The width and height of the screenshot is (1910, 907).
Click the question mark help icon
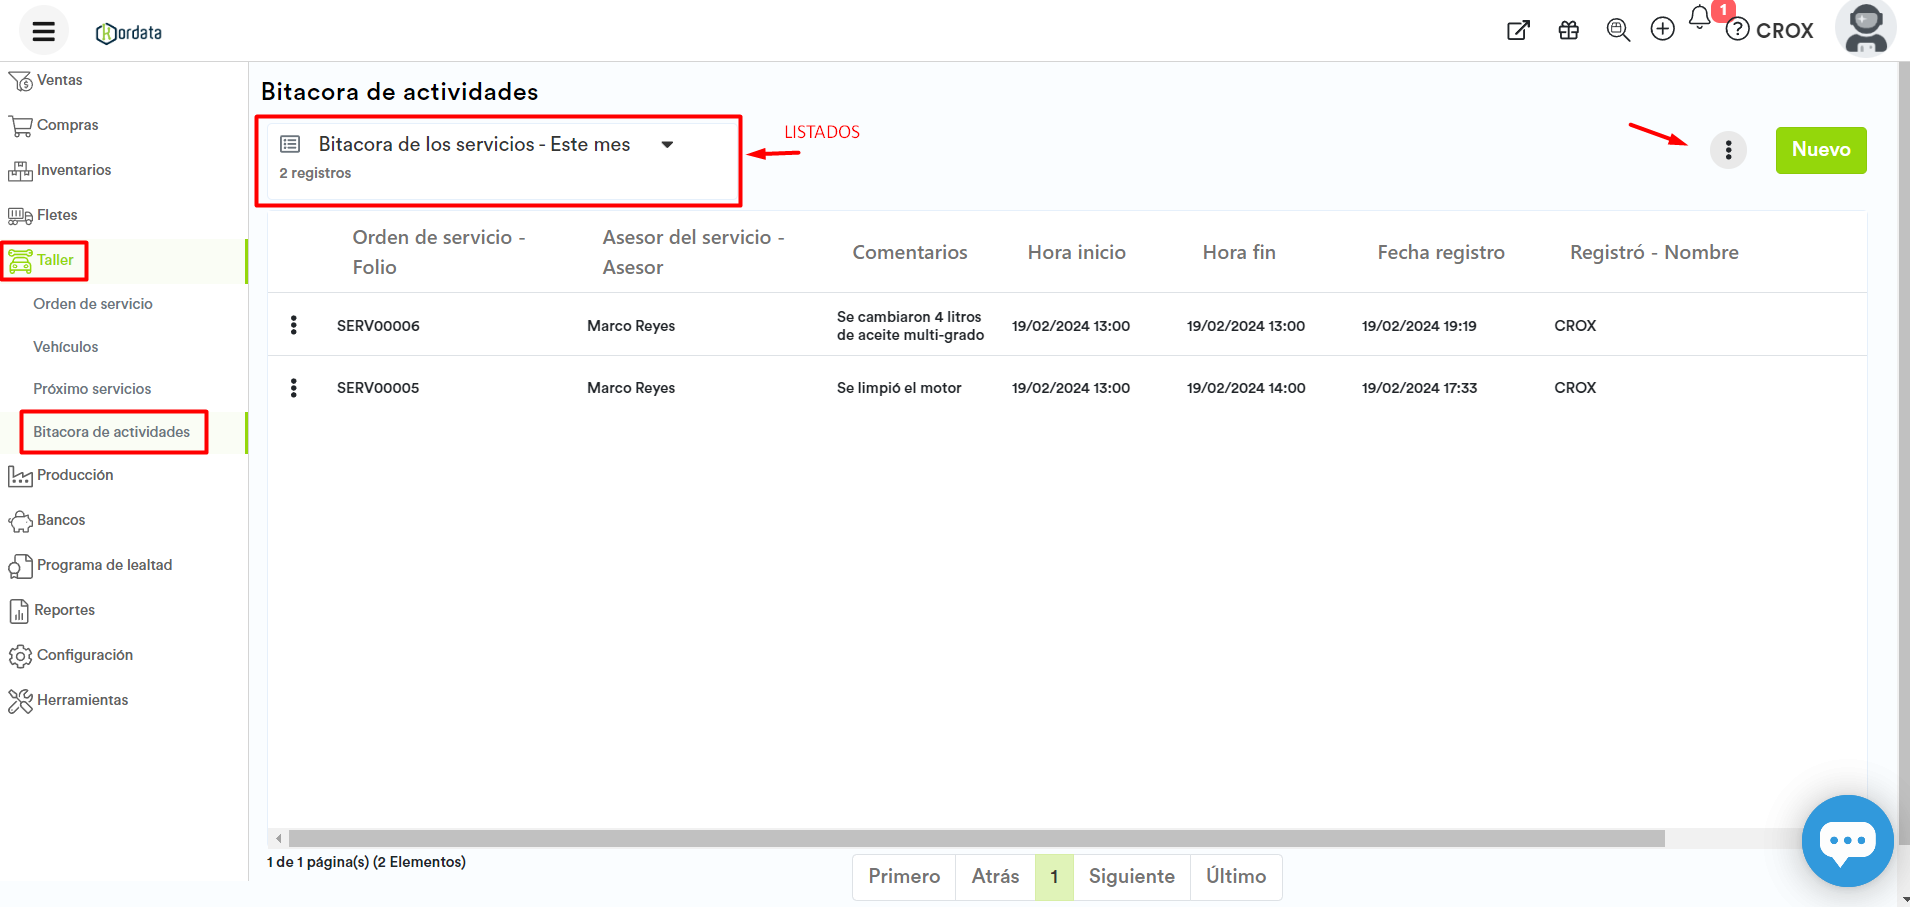1738,30
